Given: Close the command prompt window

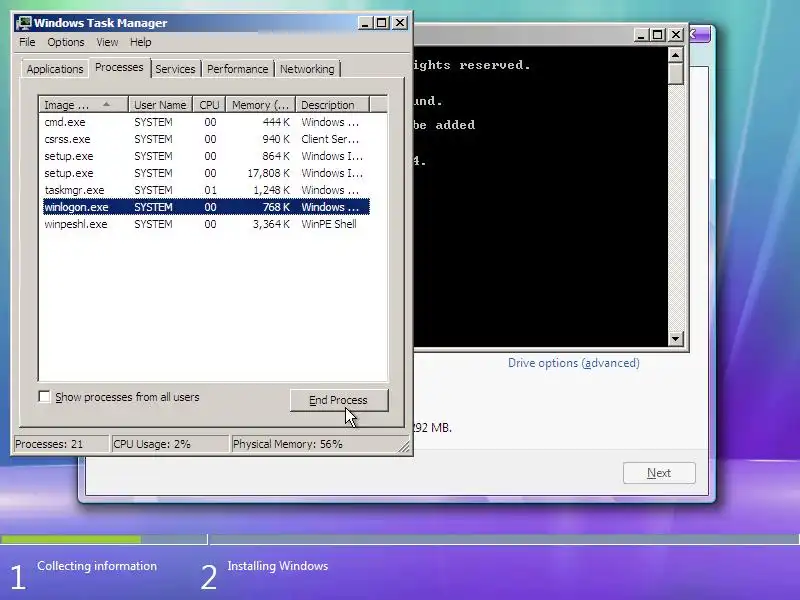Looking at the screenshot, I should tap(676, 35).
